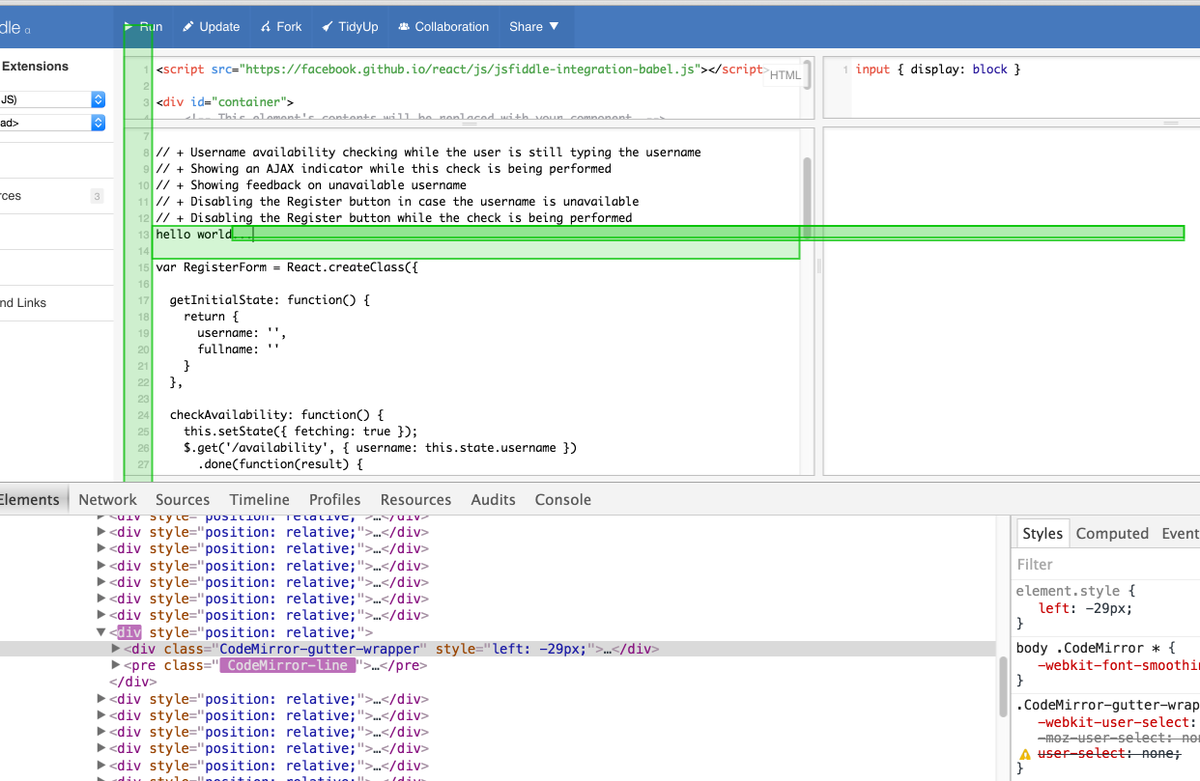Click the Update pencil icon

coord(188,27)
